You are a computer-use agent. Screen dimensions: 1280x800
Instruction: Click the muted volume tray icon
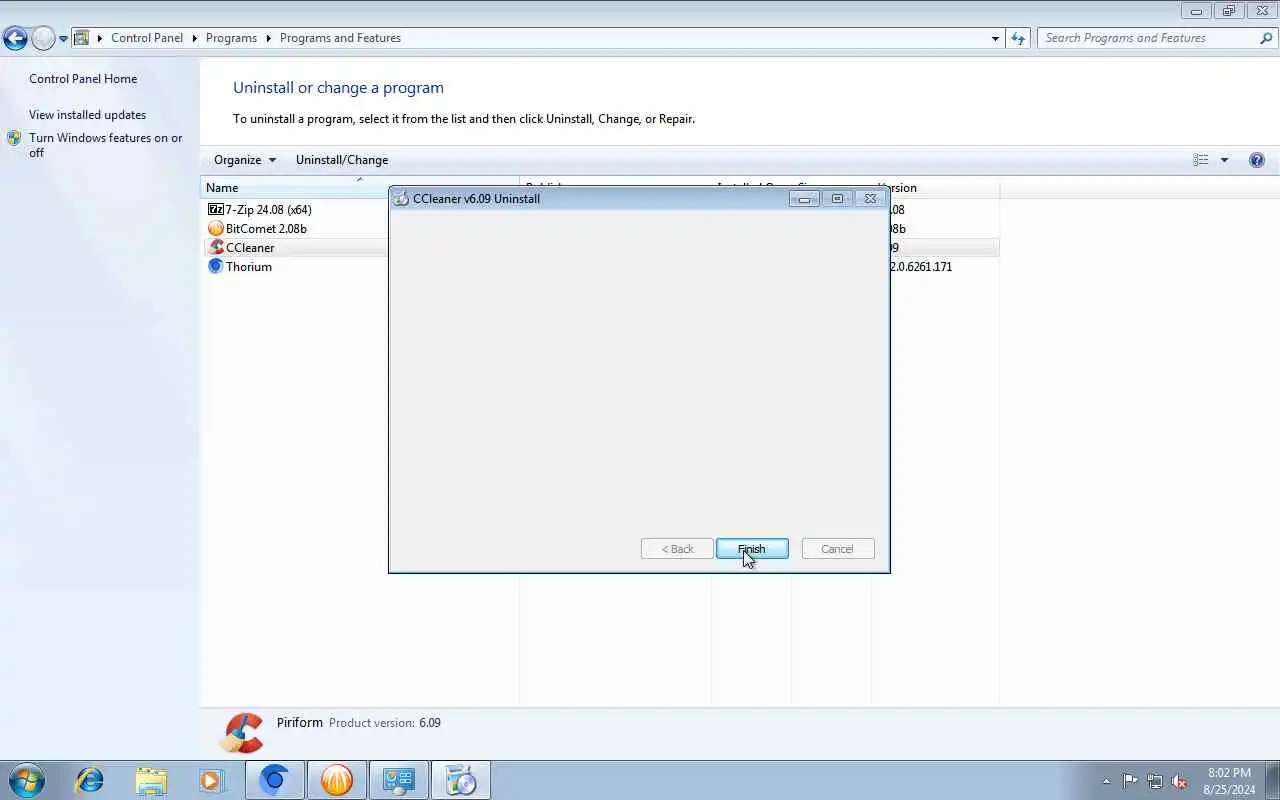point(1179,781)
